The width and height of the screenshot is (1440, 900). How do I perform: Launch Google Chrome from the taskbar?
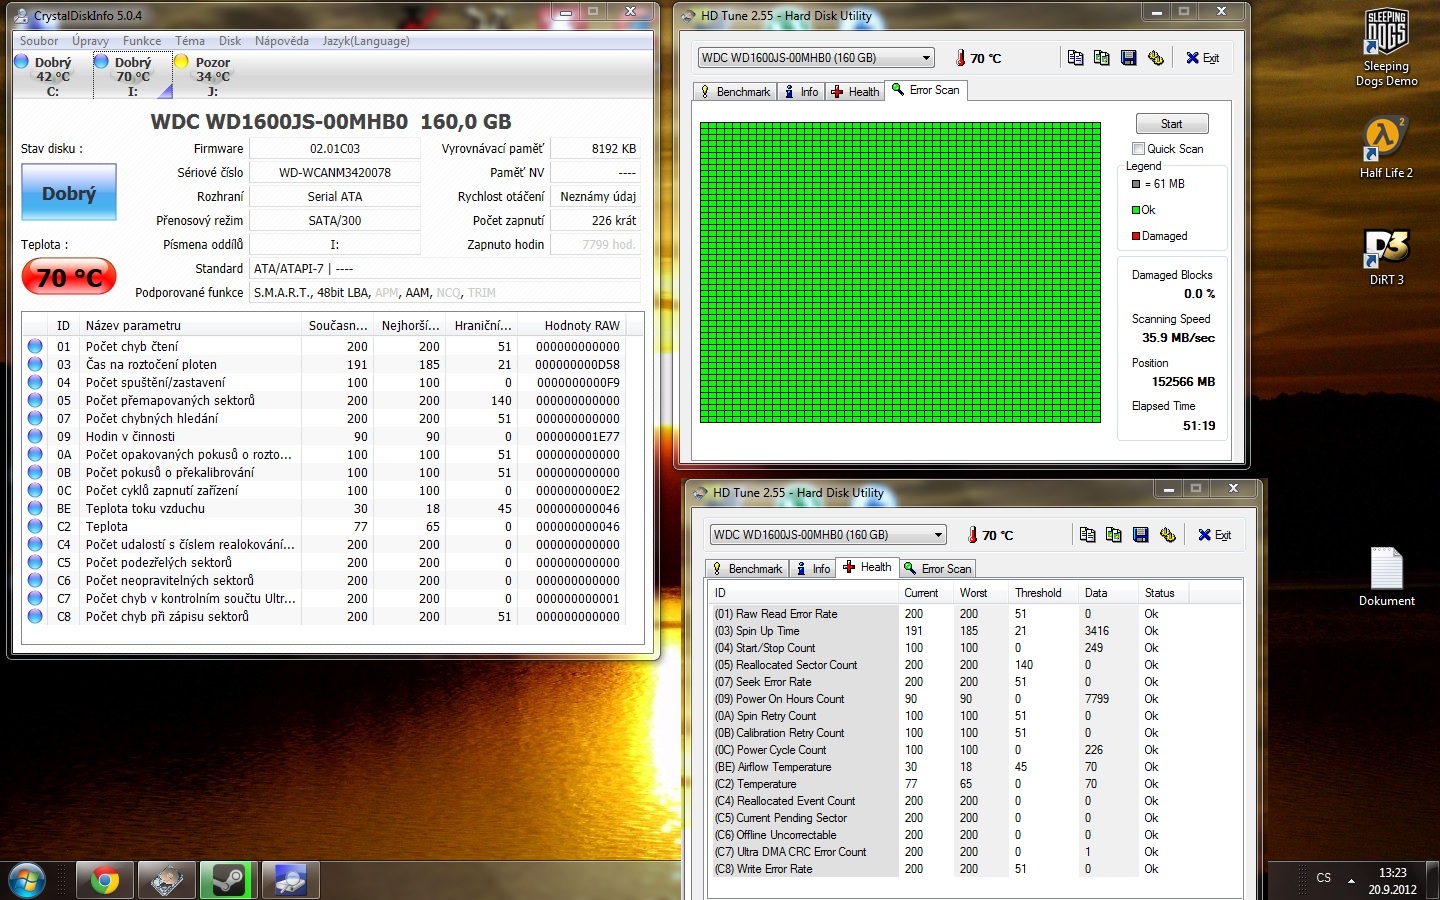click(105, 880)
